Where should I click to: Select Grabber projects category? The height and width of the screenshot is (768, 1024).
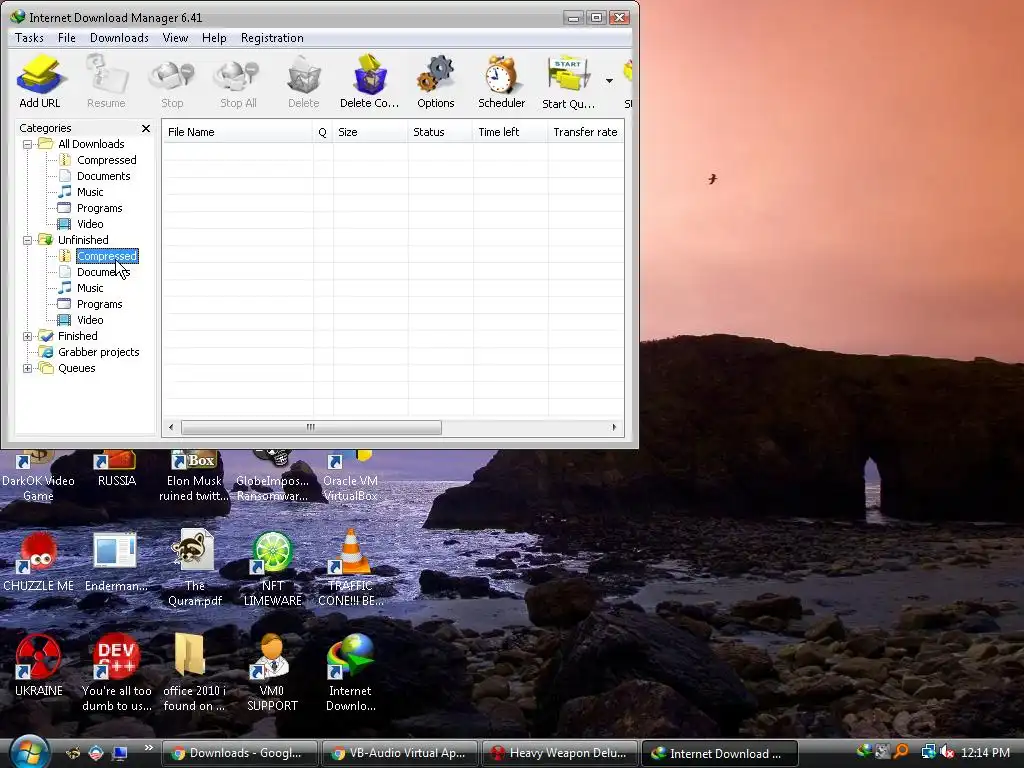pos(99,352)
